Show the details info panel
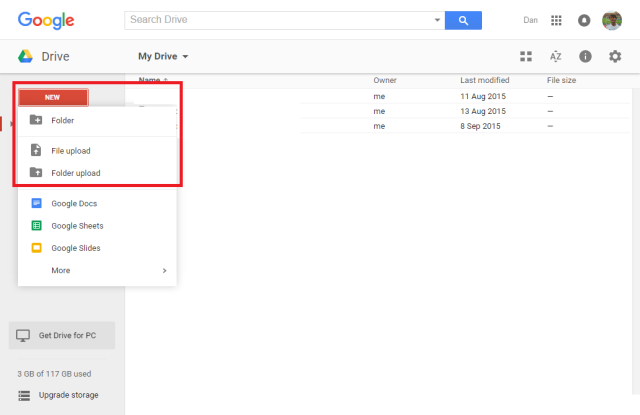The height and width of the screenshot is (415, 640). click(585, 56)
